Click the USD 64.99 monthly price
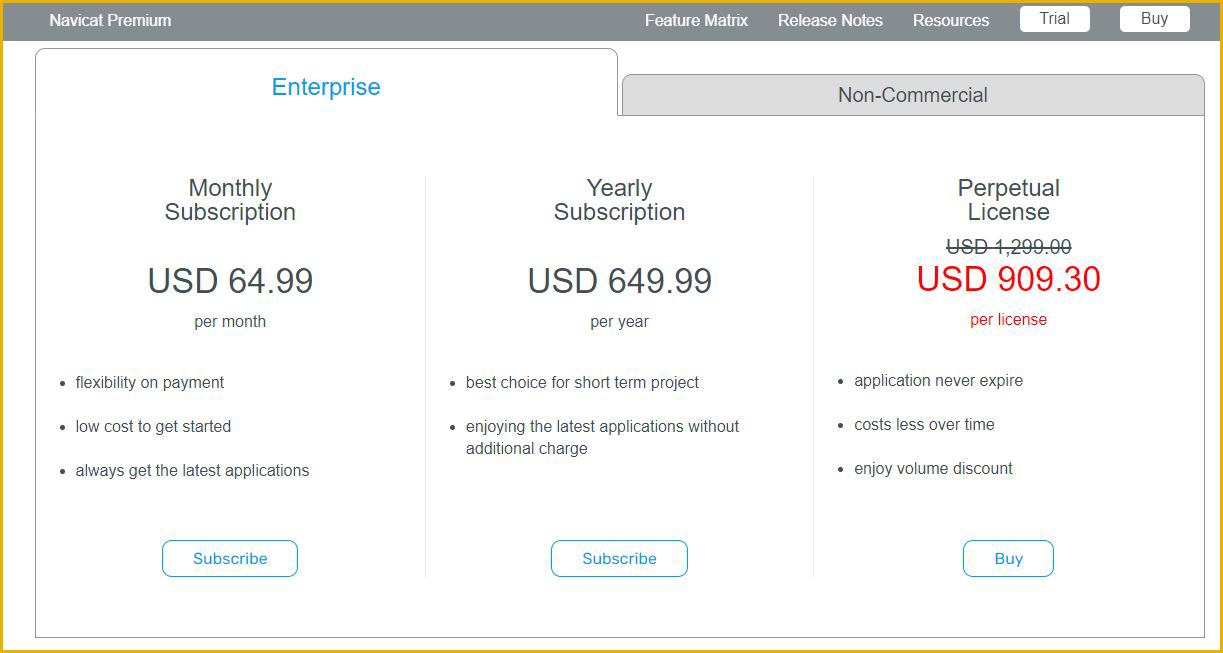 pos(230,281)
